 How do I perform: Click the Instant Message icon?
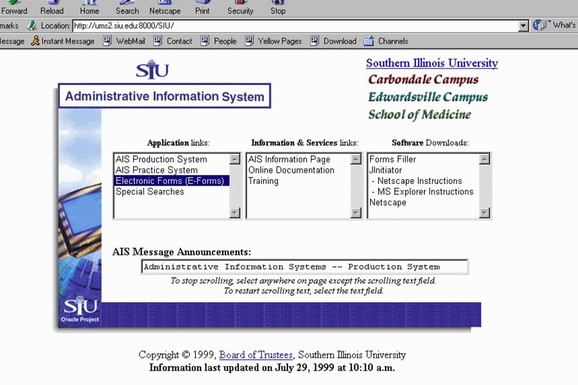click(35, 41)
